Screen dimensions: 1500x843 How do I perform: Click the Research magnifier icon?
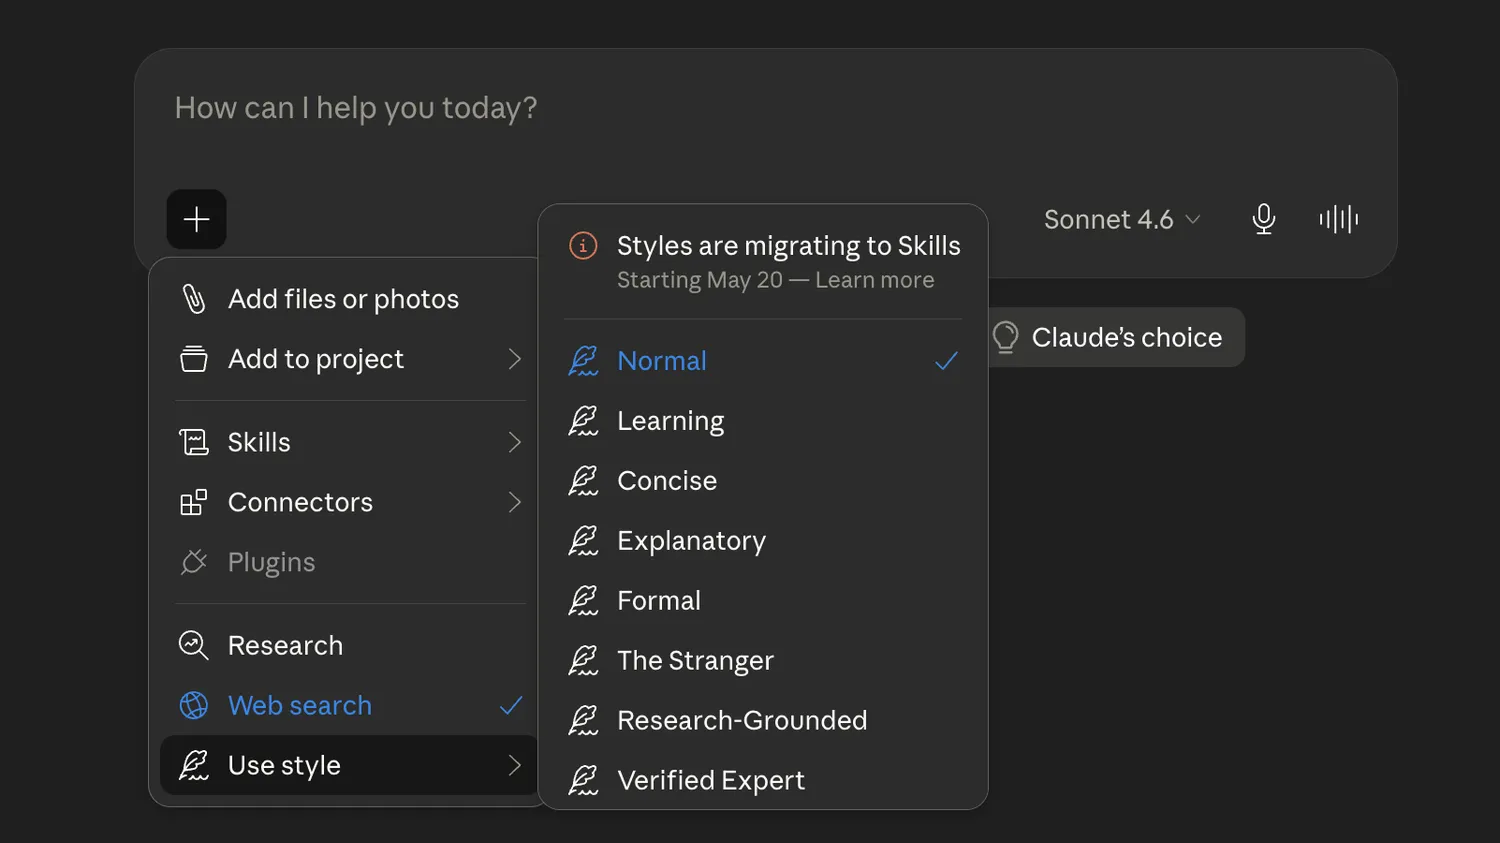pyautogui.click(x=194, y=645)
